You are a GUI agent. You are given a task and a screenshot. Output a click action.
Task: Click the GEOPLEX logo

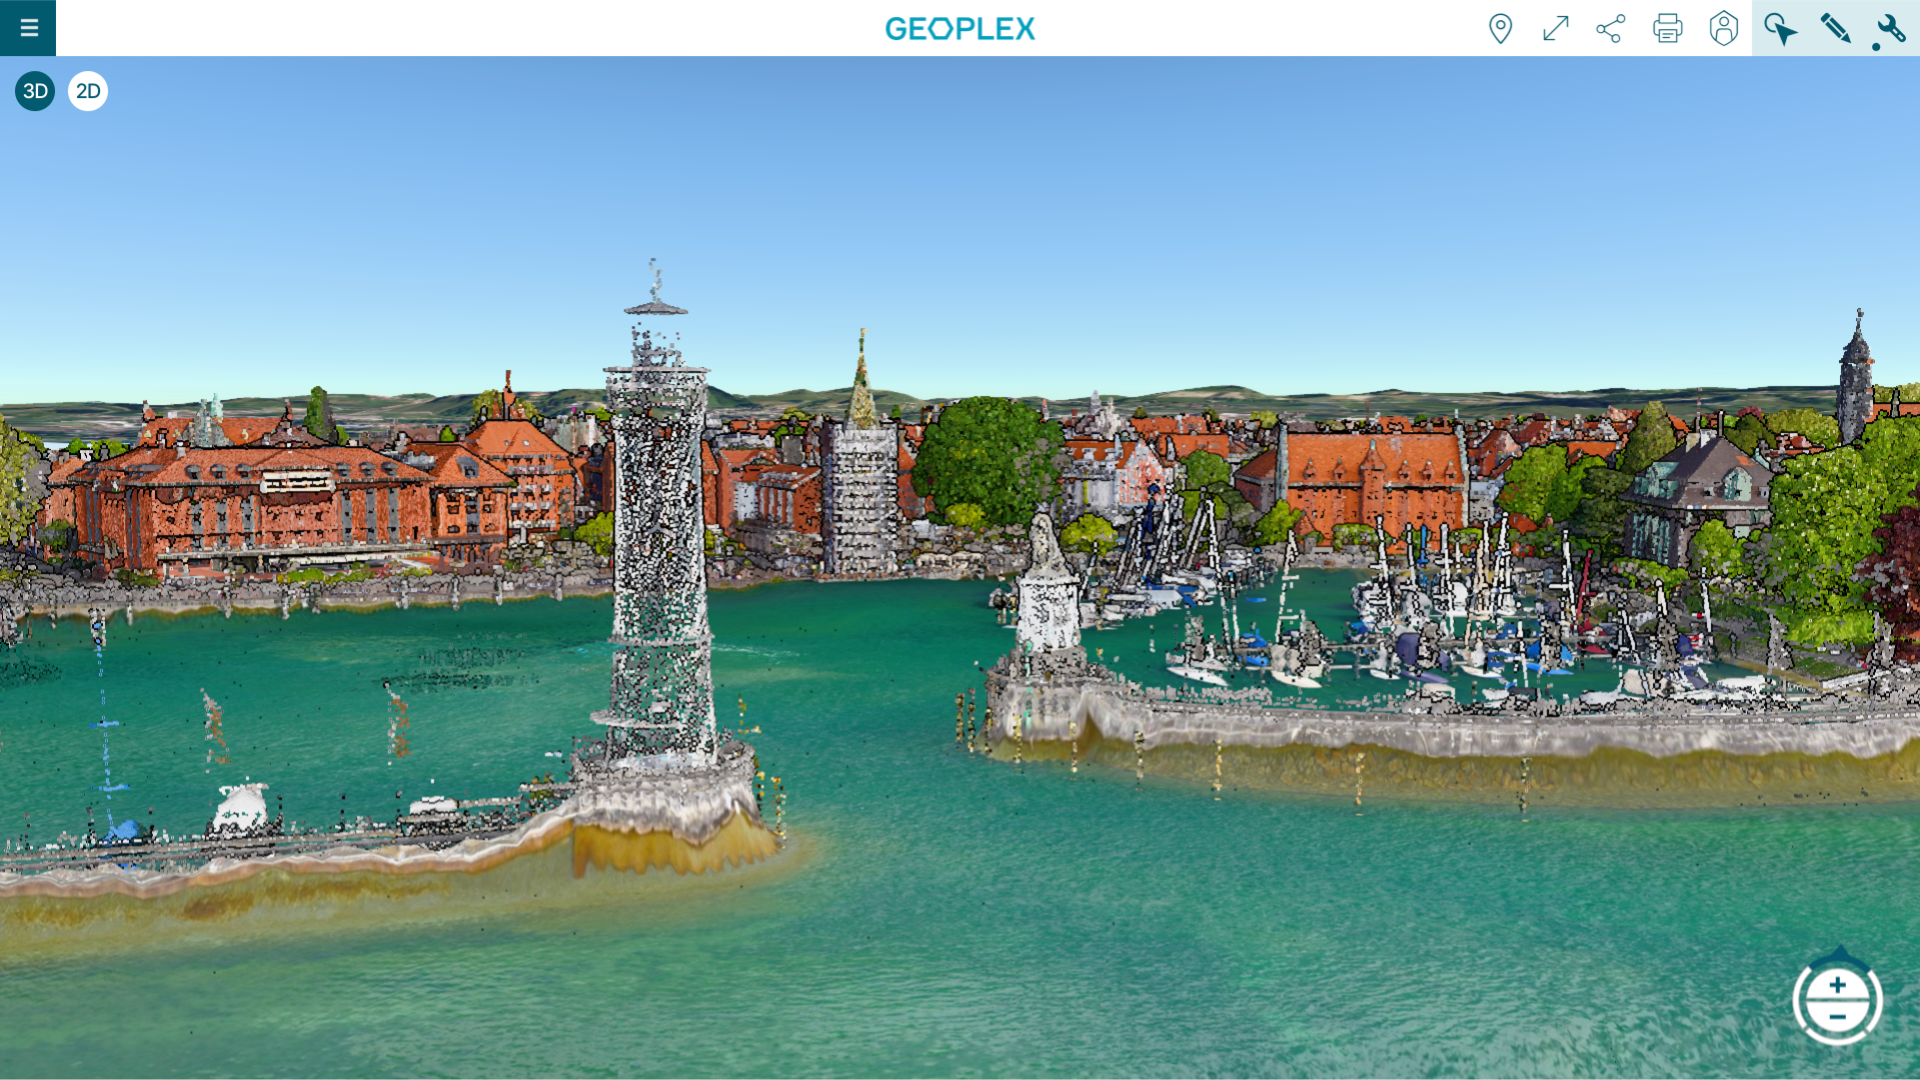(959, 29)
